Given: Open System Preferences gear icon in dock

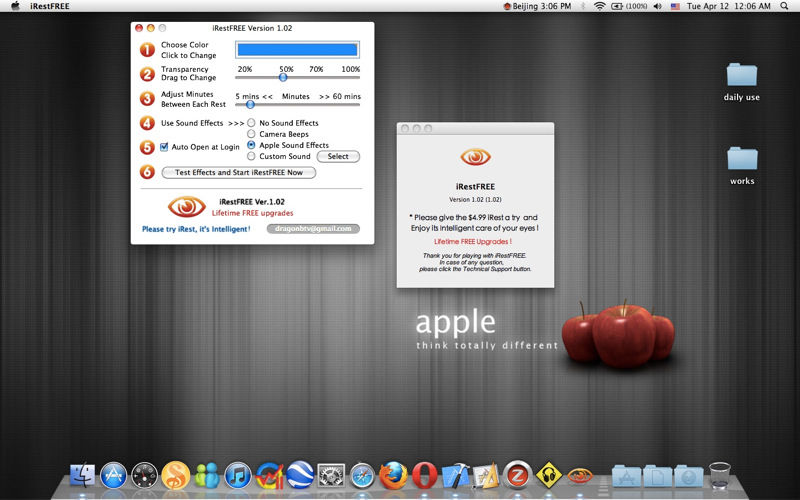Looking at the screenshot, I should 331,476.
